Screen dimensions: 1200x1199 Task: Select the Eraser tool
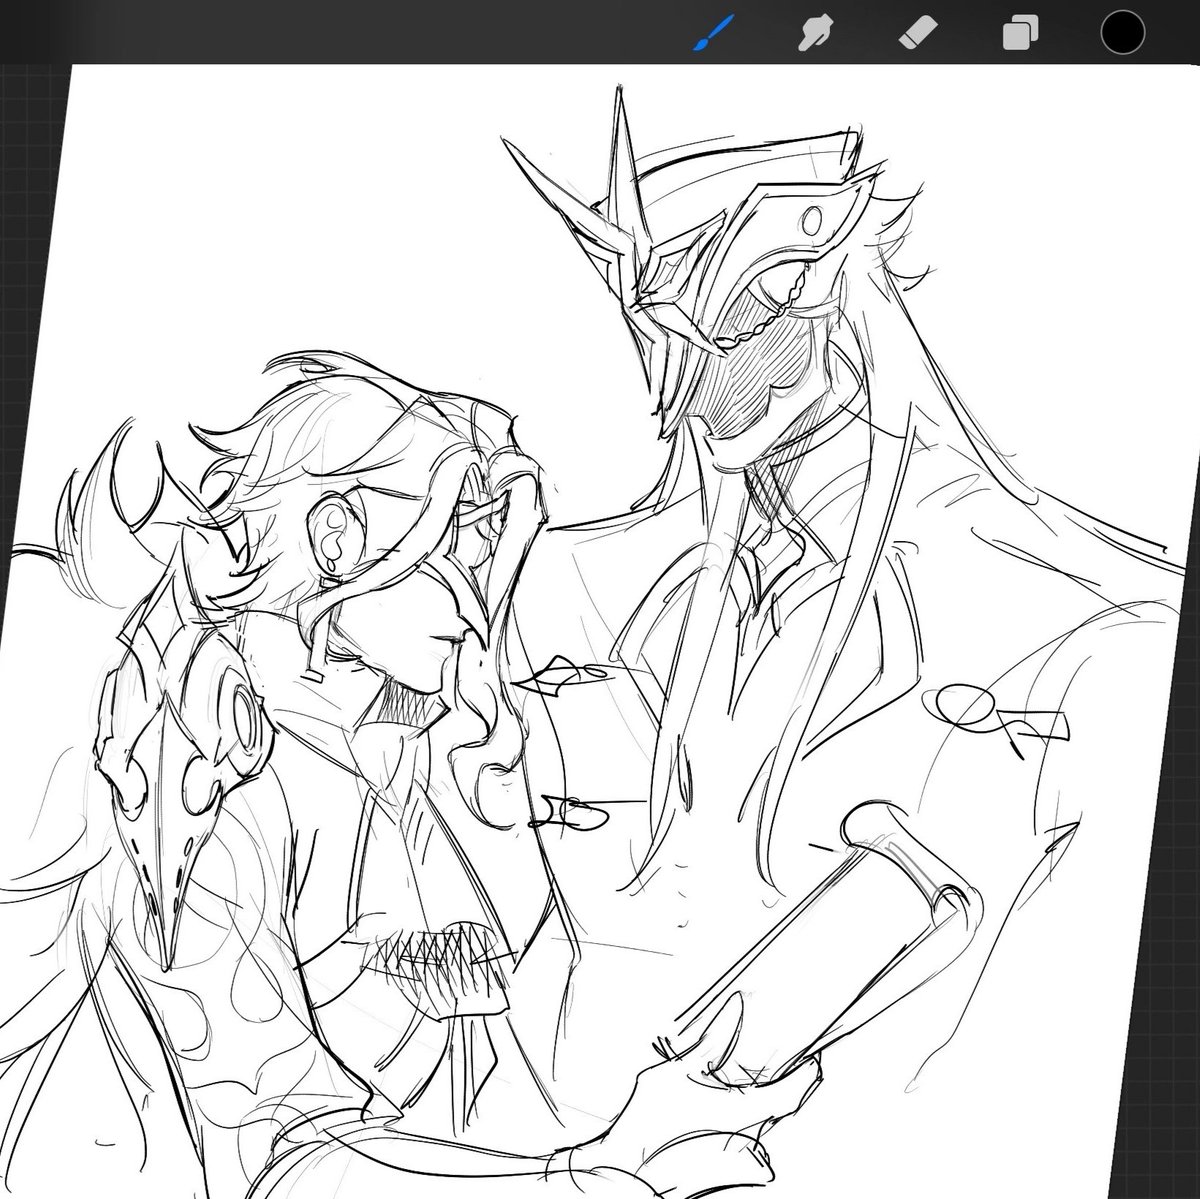917,33
